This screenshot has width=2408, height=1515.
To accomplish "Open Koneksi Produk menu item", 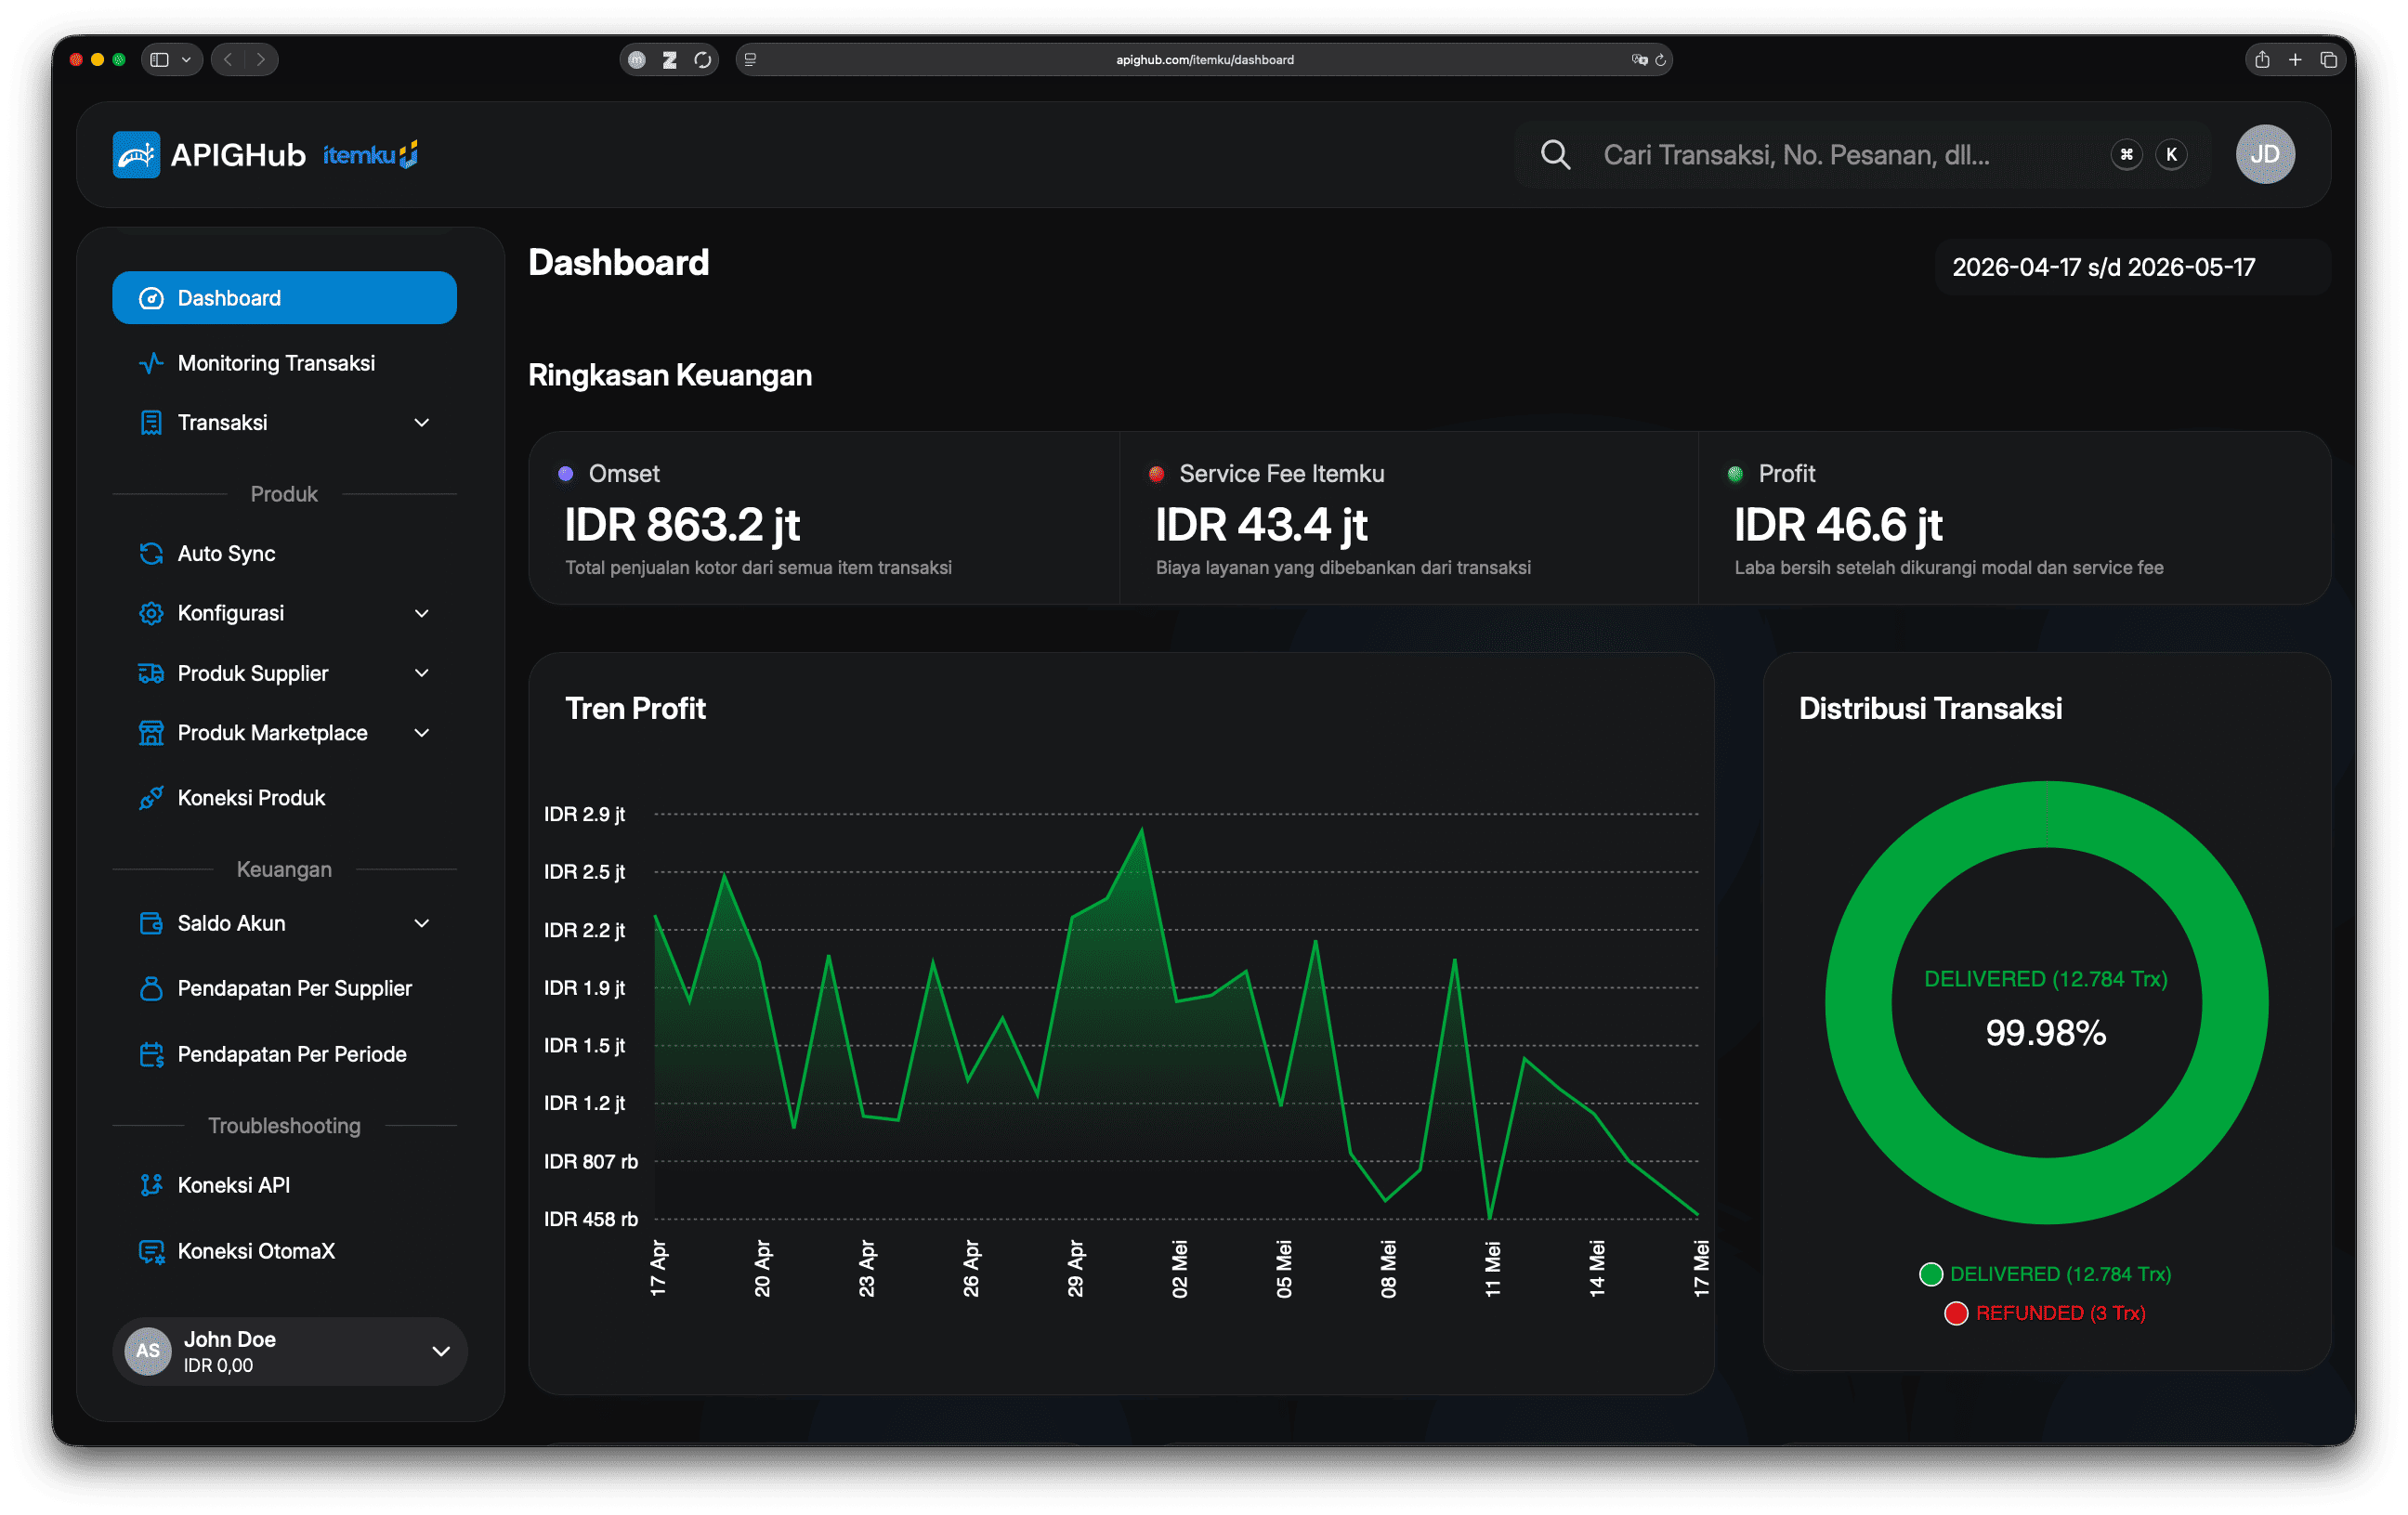I will tap(284, 797).
